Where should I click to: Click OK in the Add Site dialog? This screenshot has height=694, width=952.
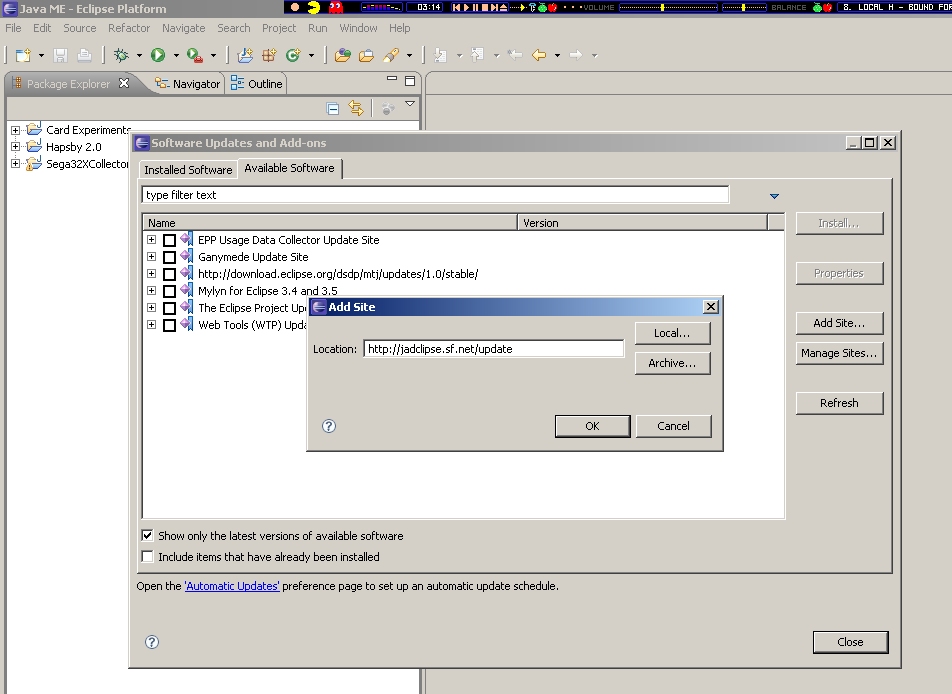pos(593,426)
